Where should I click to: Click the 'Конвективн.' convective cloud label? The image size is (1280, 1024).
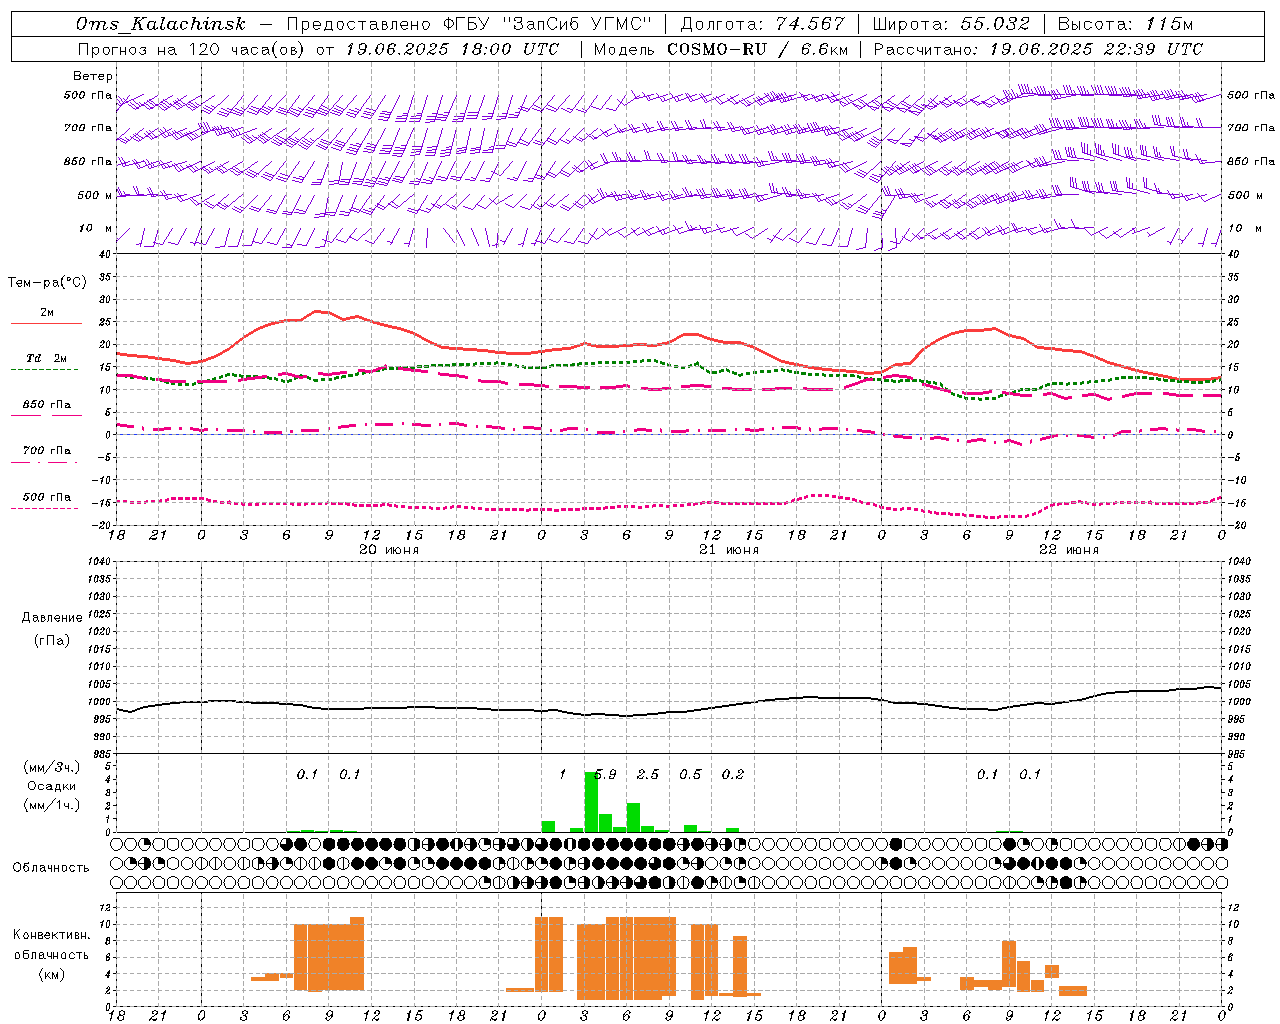pos(51,935)
